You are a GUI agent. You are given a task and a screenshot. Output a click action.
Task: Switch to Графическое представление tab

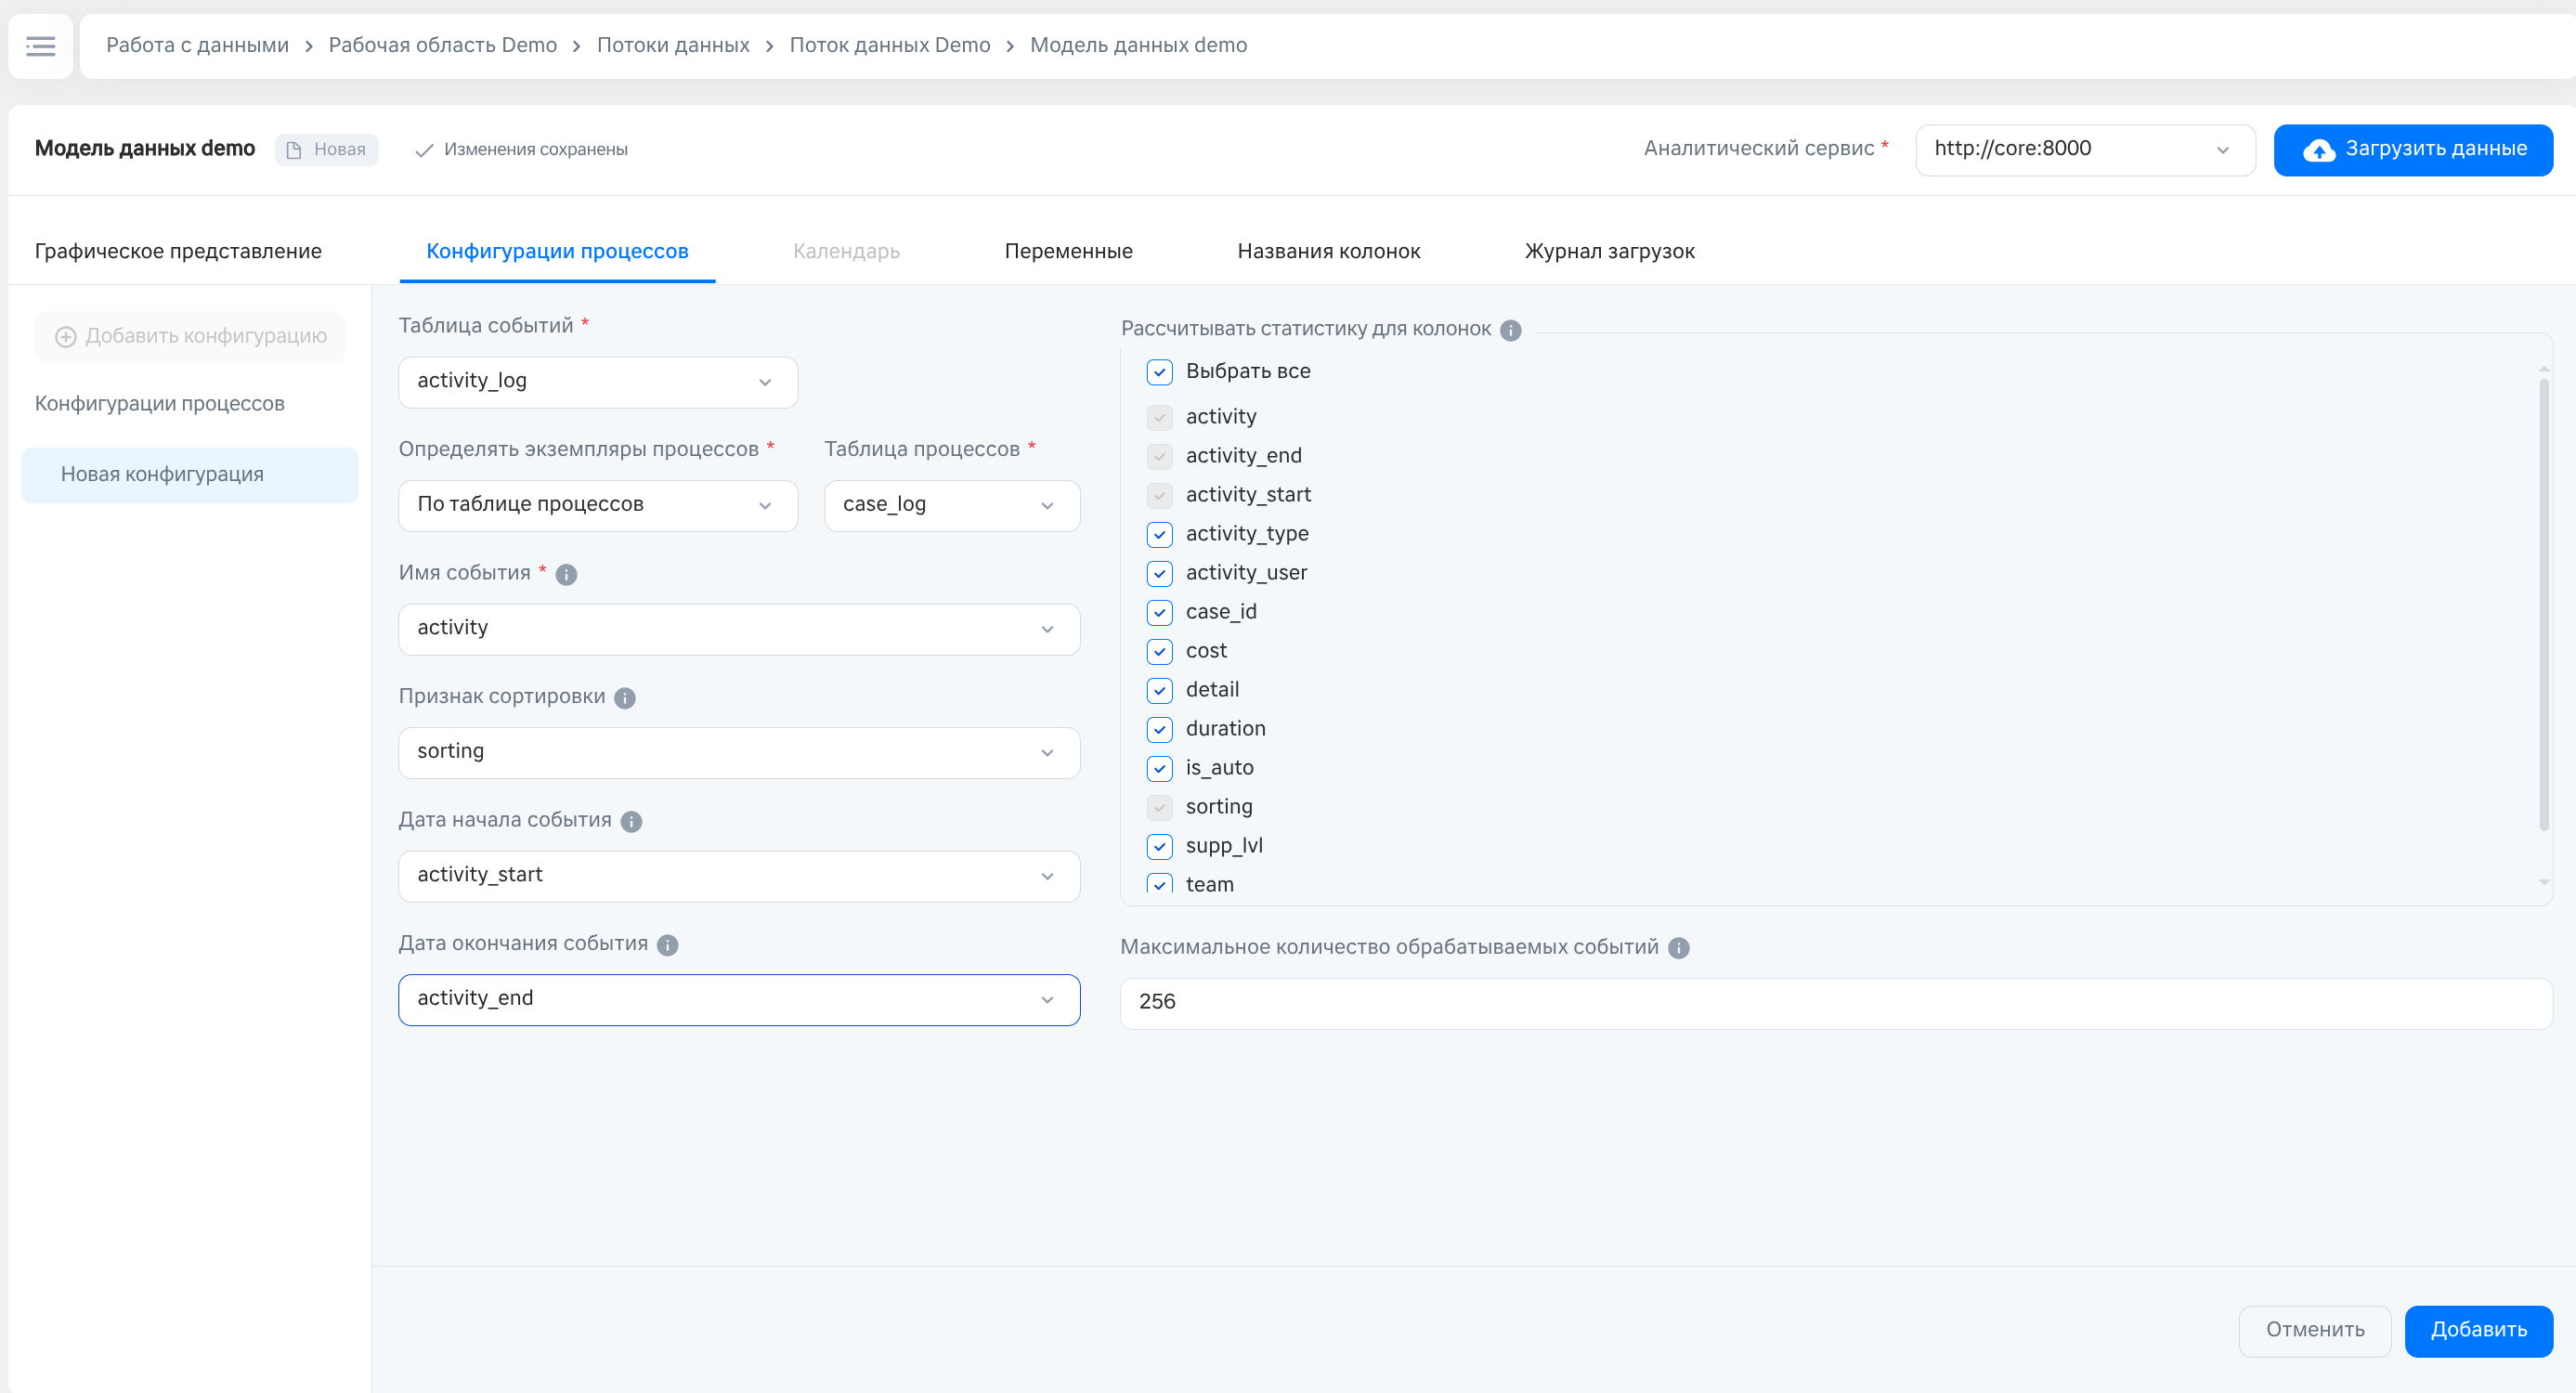click(x=178, y=251)
